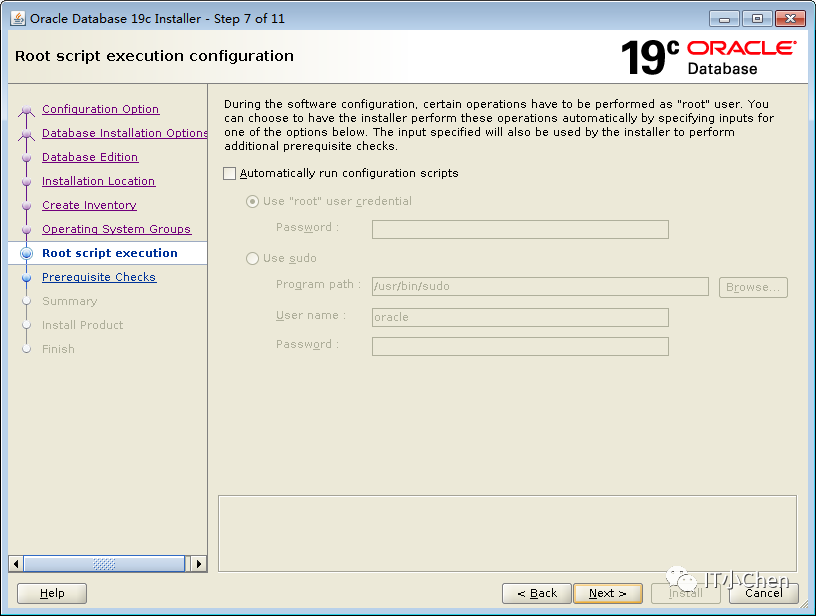The image size is (816, 616).
Task: Click the Root script execution step marker icon
Action: [27, 253]
